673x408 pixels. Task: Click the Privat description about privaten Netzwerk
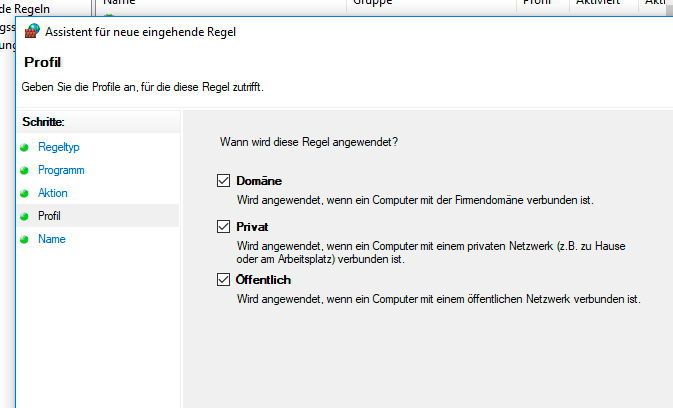point(431,252)
